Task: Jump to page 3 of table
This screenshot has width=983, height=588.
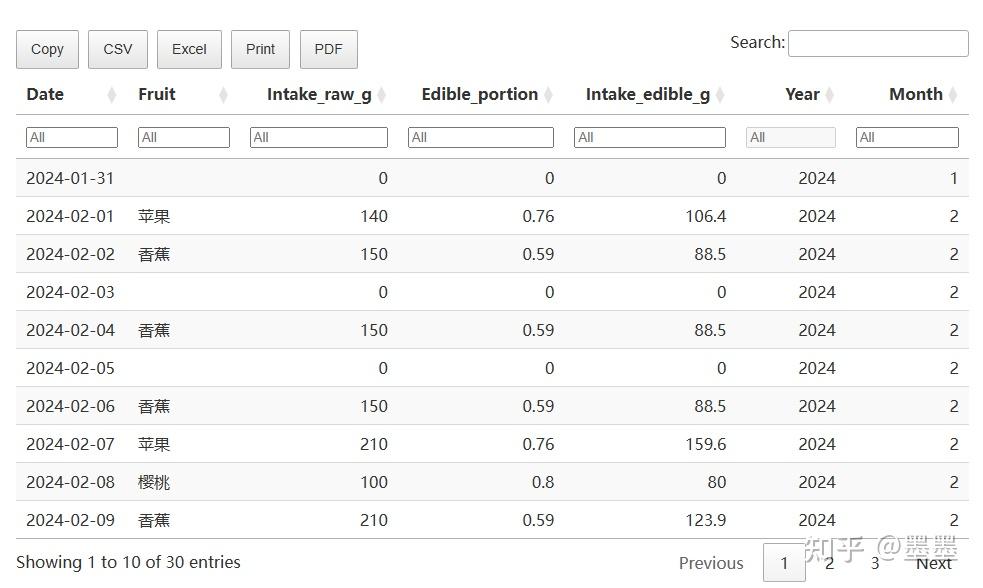Action: [x=875, y=563]
